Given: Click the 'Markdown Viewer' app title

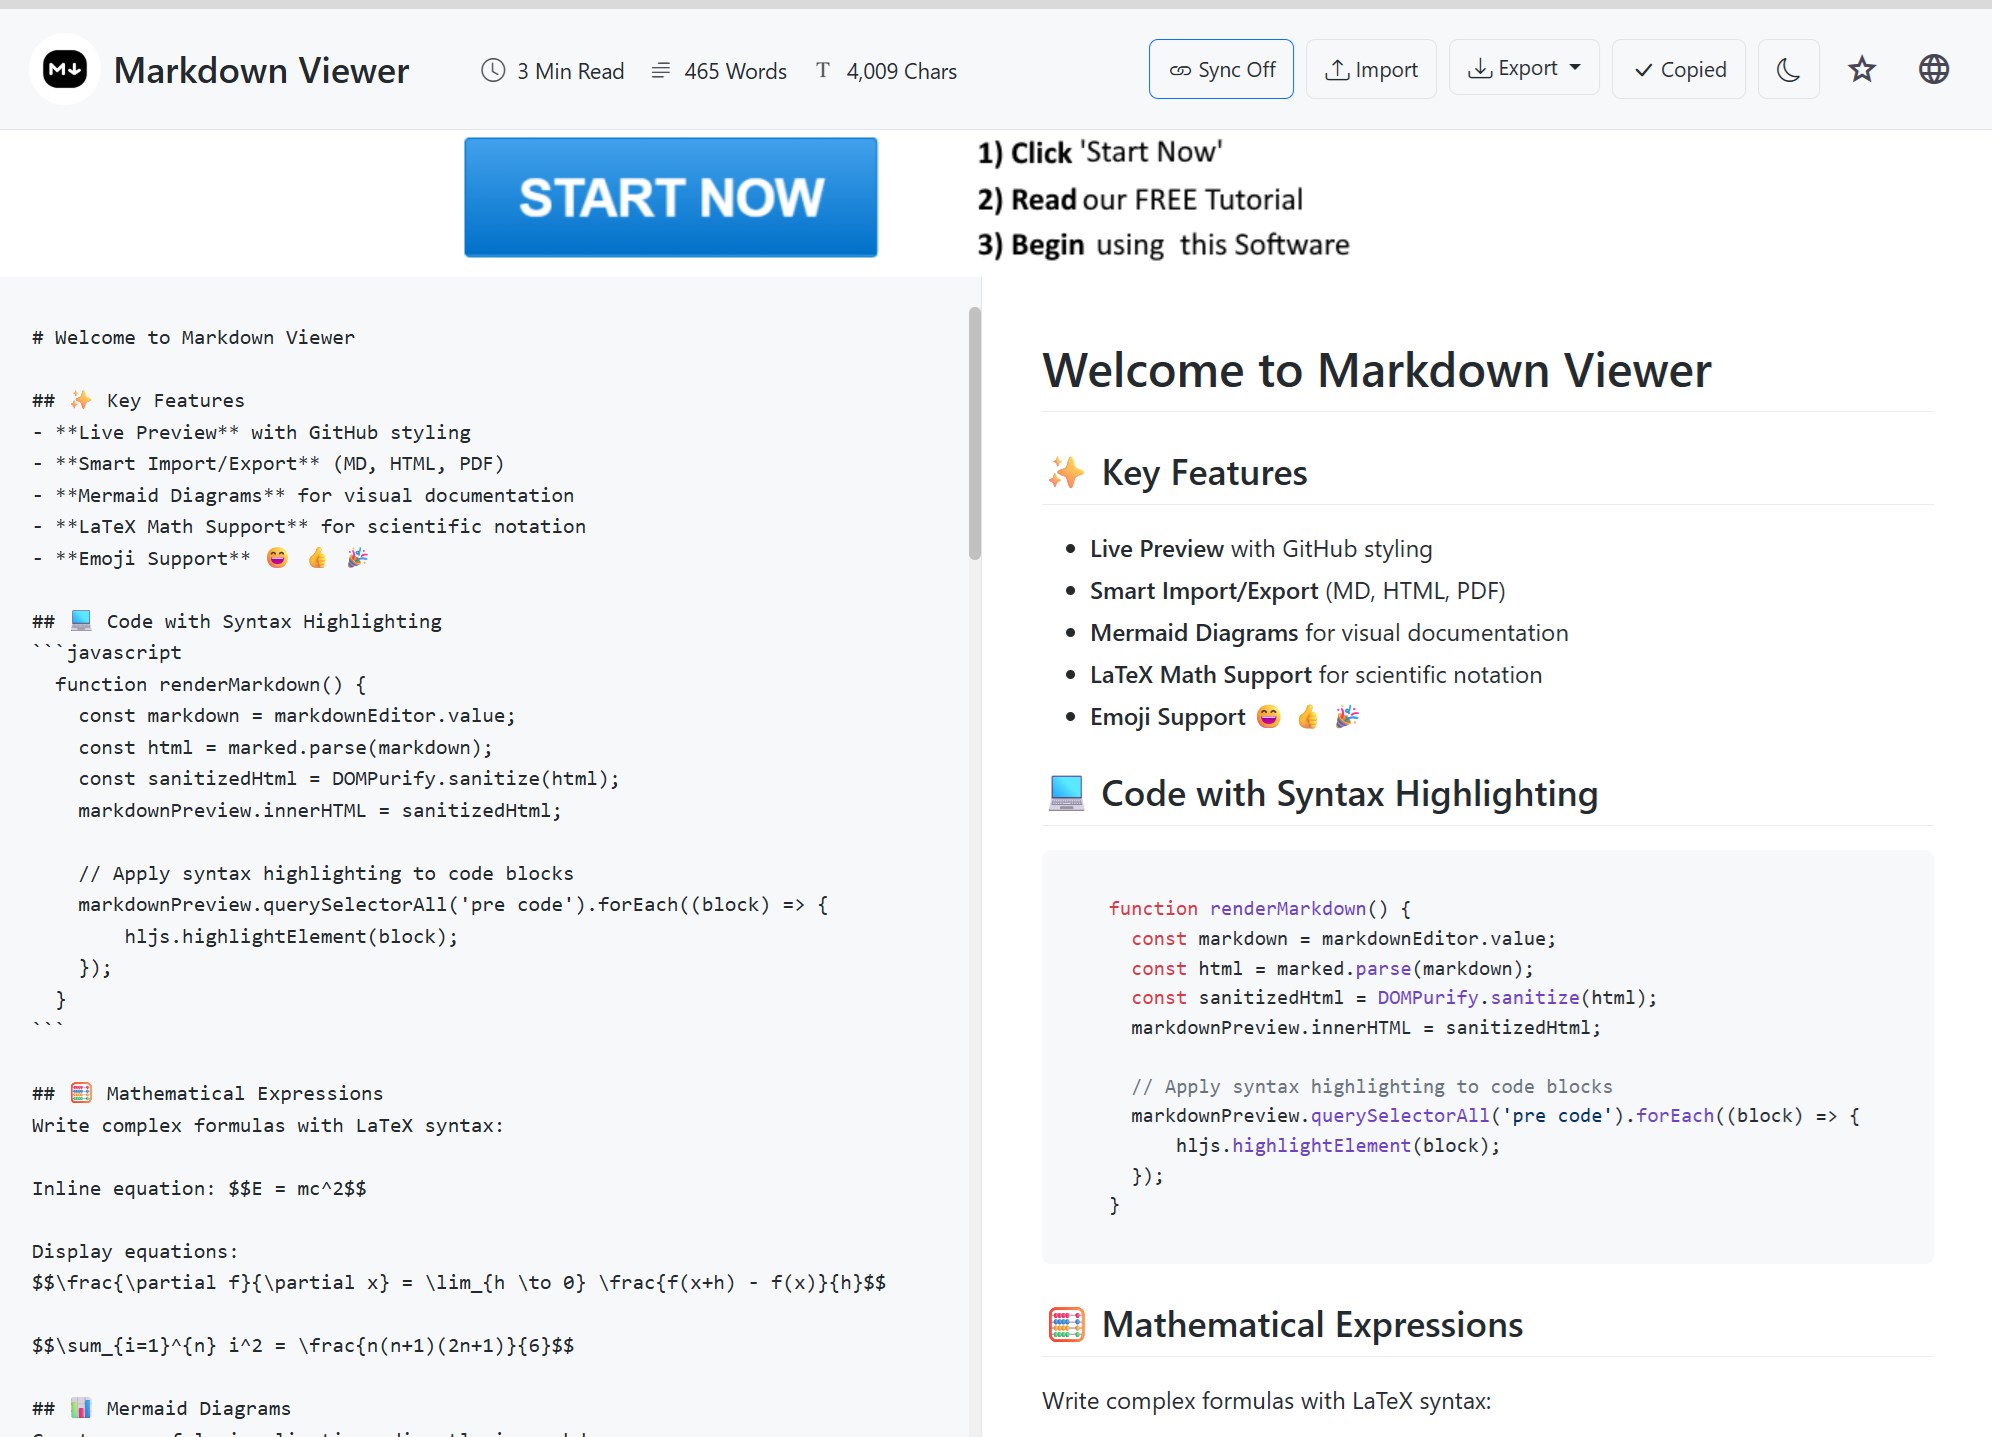Looking at the screenshot, I should click(x=261, y=70).
